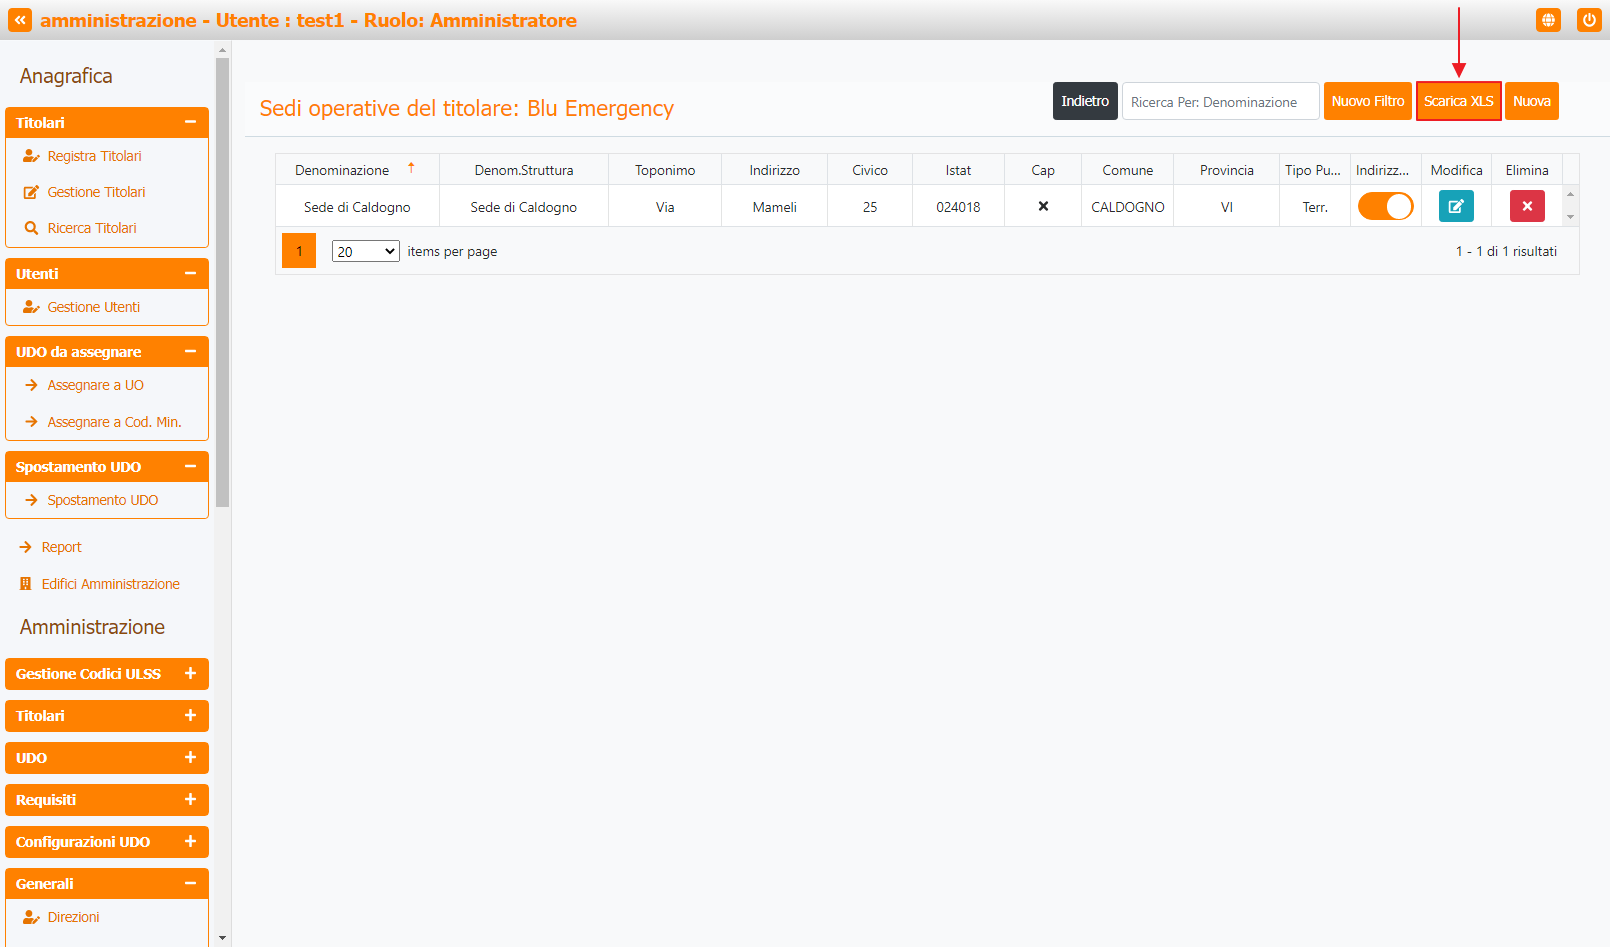The width and height of the screenshot is (1610, 947).
Task: Click the Cap cross mark in row
Action: pyautogui.click(x=1043, y=206)
